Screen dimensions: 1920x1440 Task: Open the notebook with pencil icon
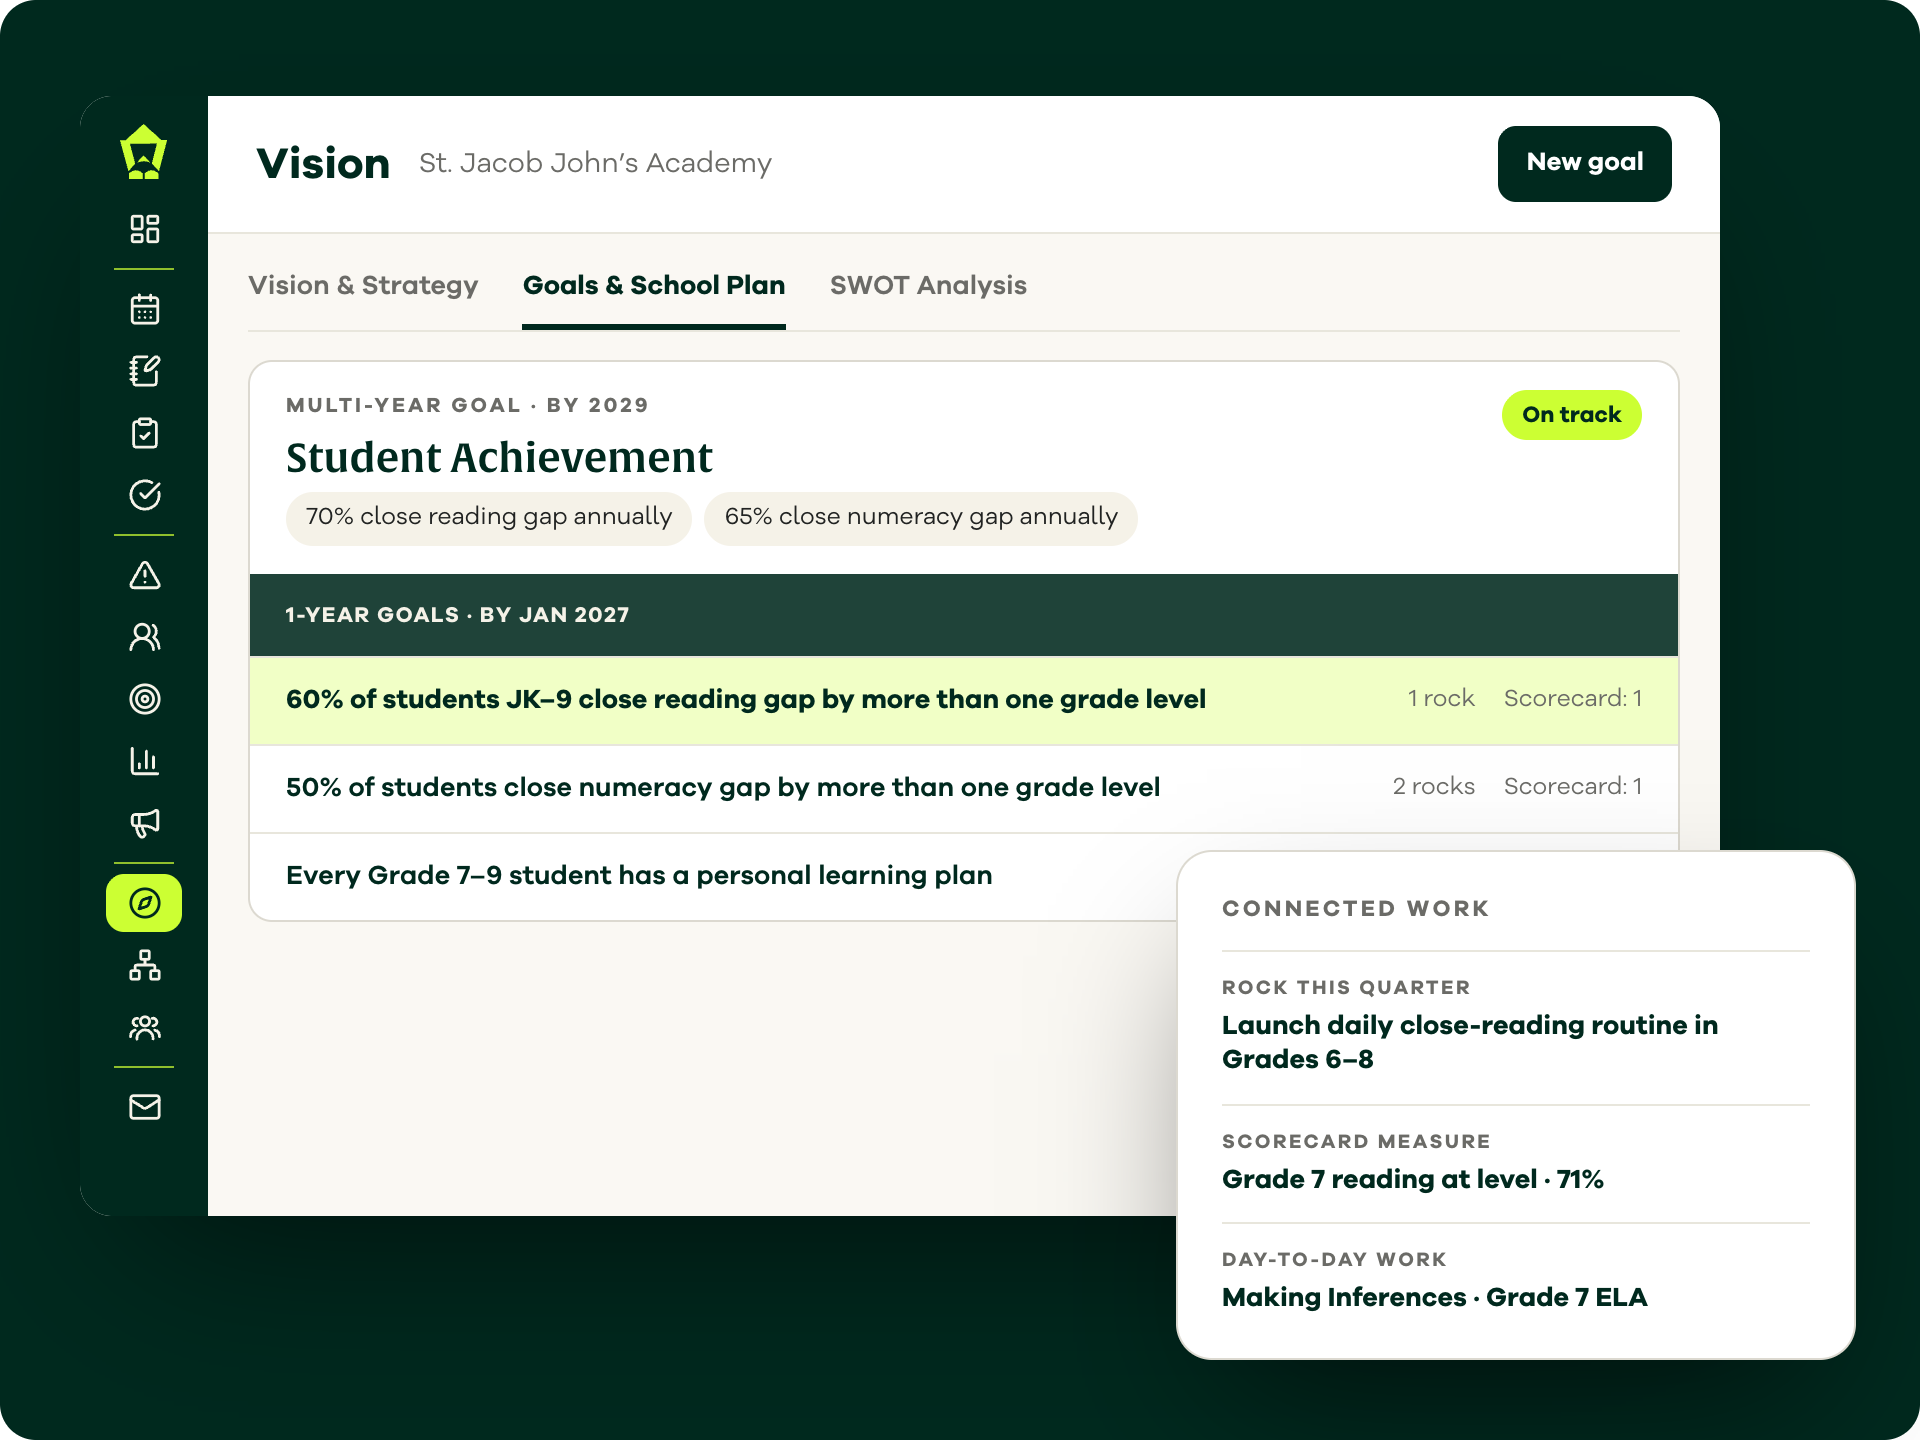point(145,371)
